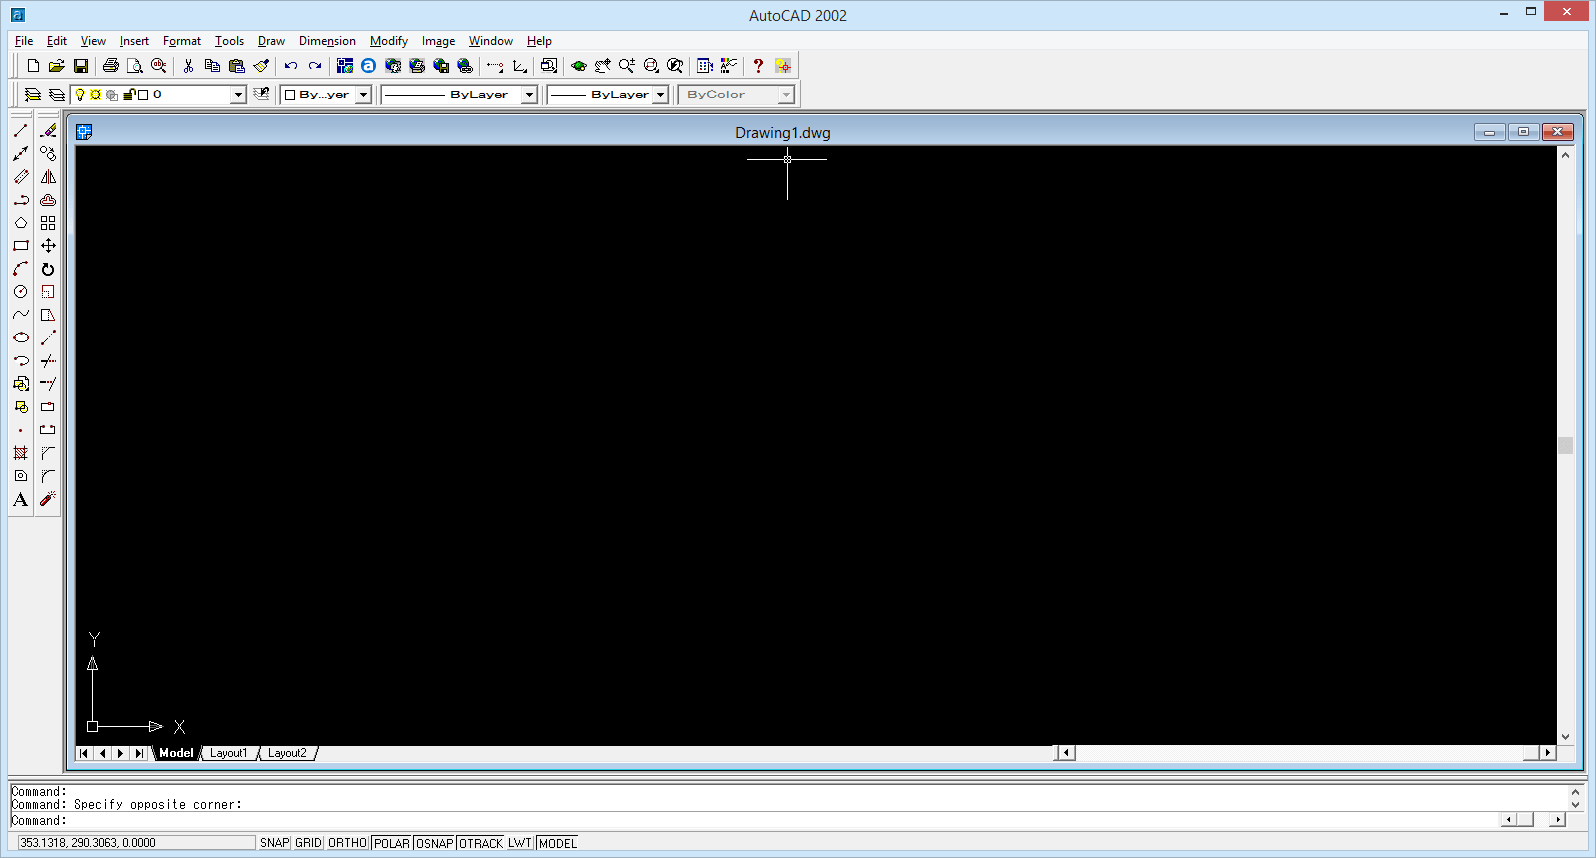Open the Dimension menu
Image resolution: width=1596 pixels, height=858 pixels.
(327, 41)
